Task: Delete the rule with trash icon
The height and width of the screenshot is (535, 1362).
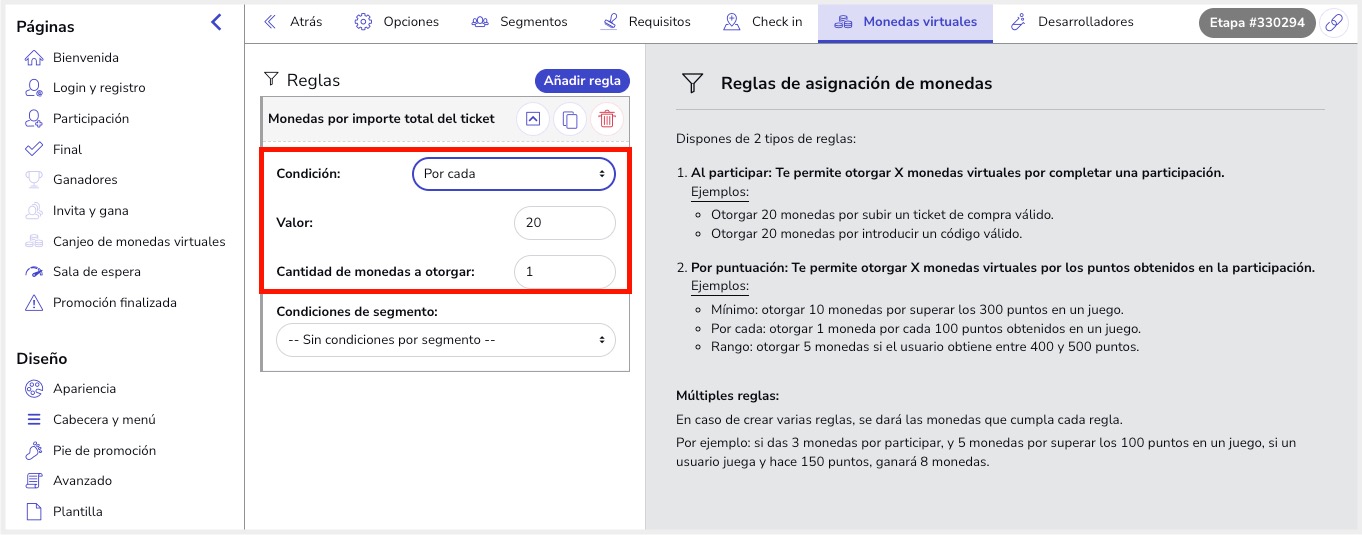Action: coord(607,119)
